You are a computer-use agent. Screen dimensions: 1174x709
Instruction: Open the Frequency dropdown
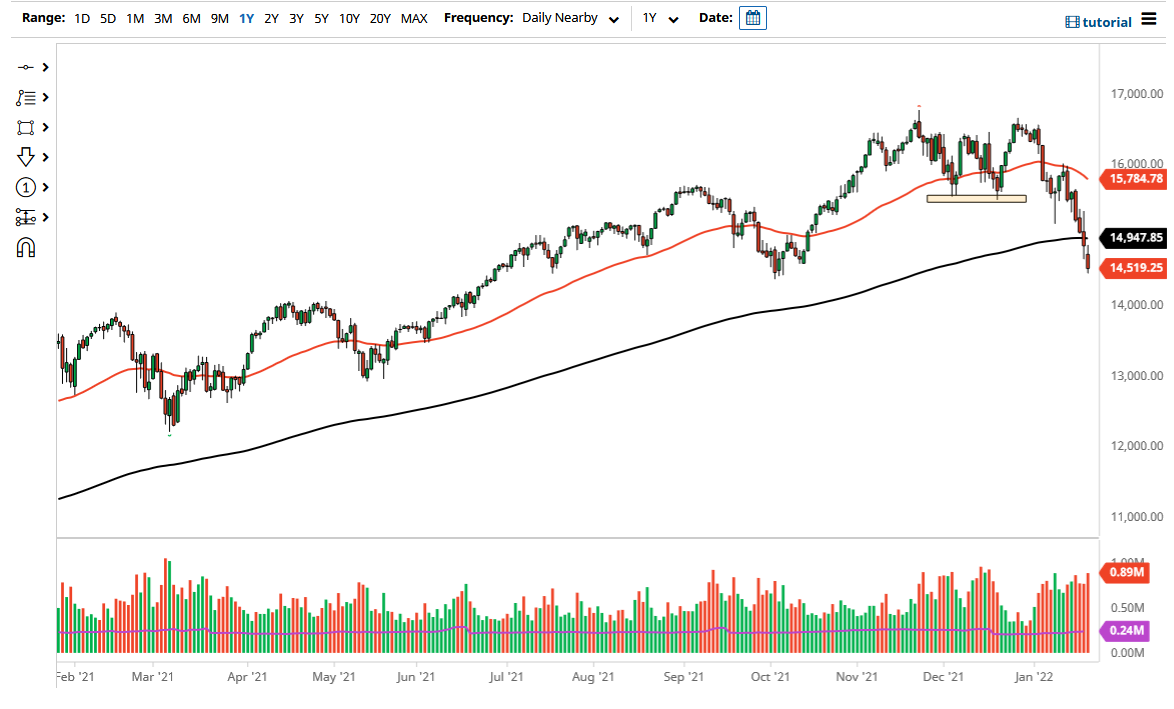pos(570,17)
